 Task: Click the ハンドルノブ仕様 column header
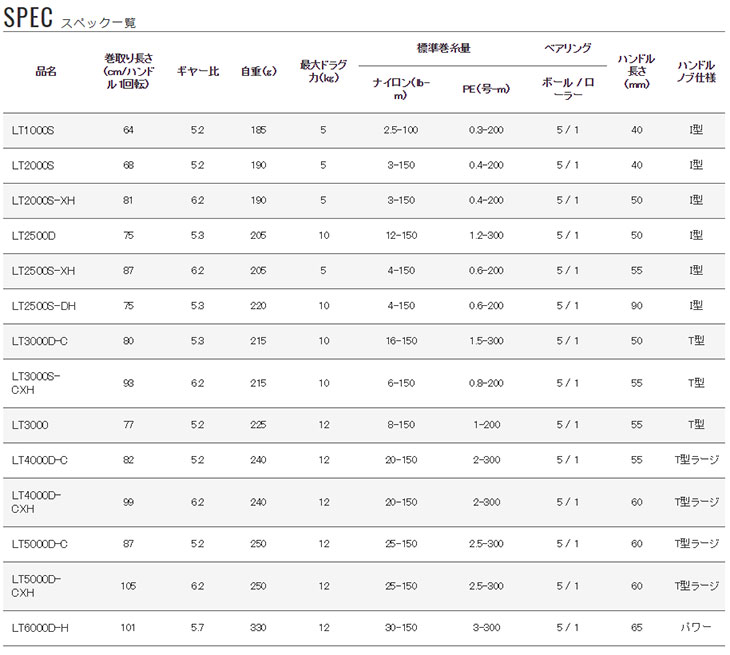695,71
